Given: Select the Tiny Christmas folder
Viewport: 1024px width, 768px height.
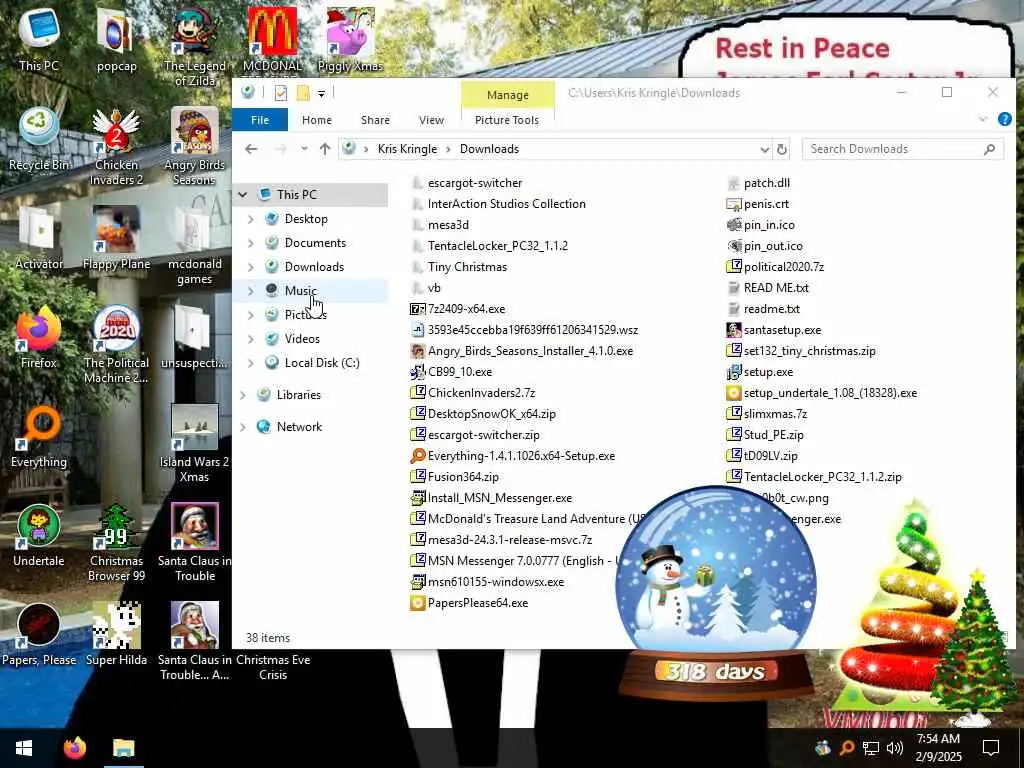Looking at the screenshot, I should pyautogui.click(x=467, y=266).
